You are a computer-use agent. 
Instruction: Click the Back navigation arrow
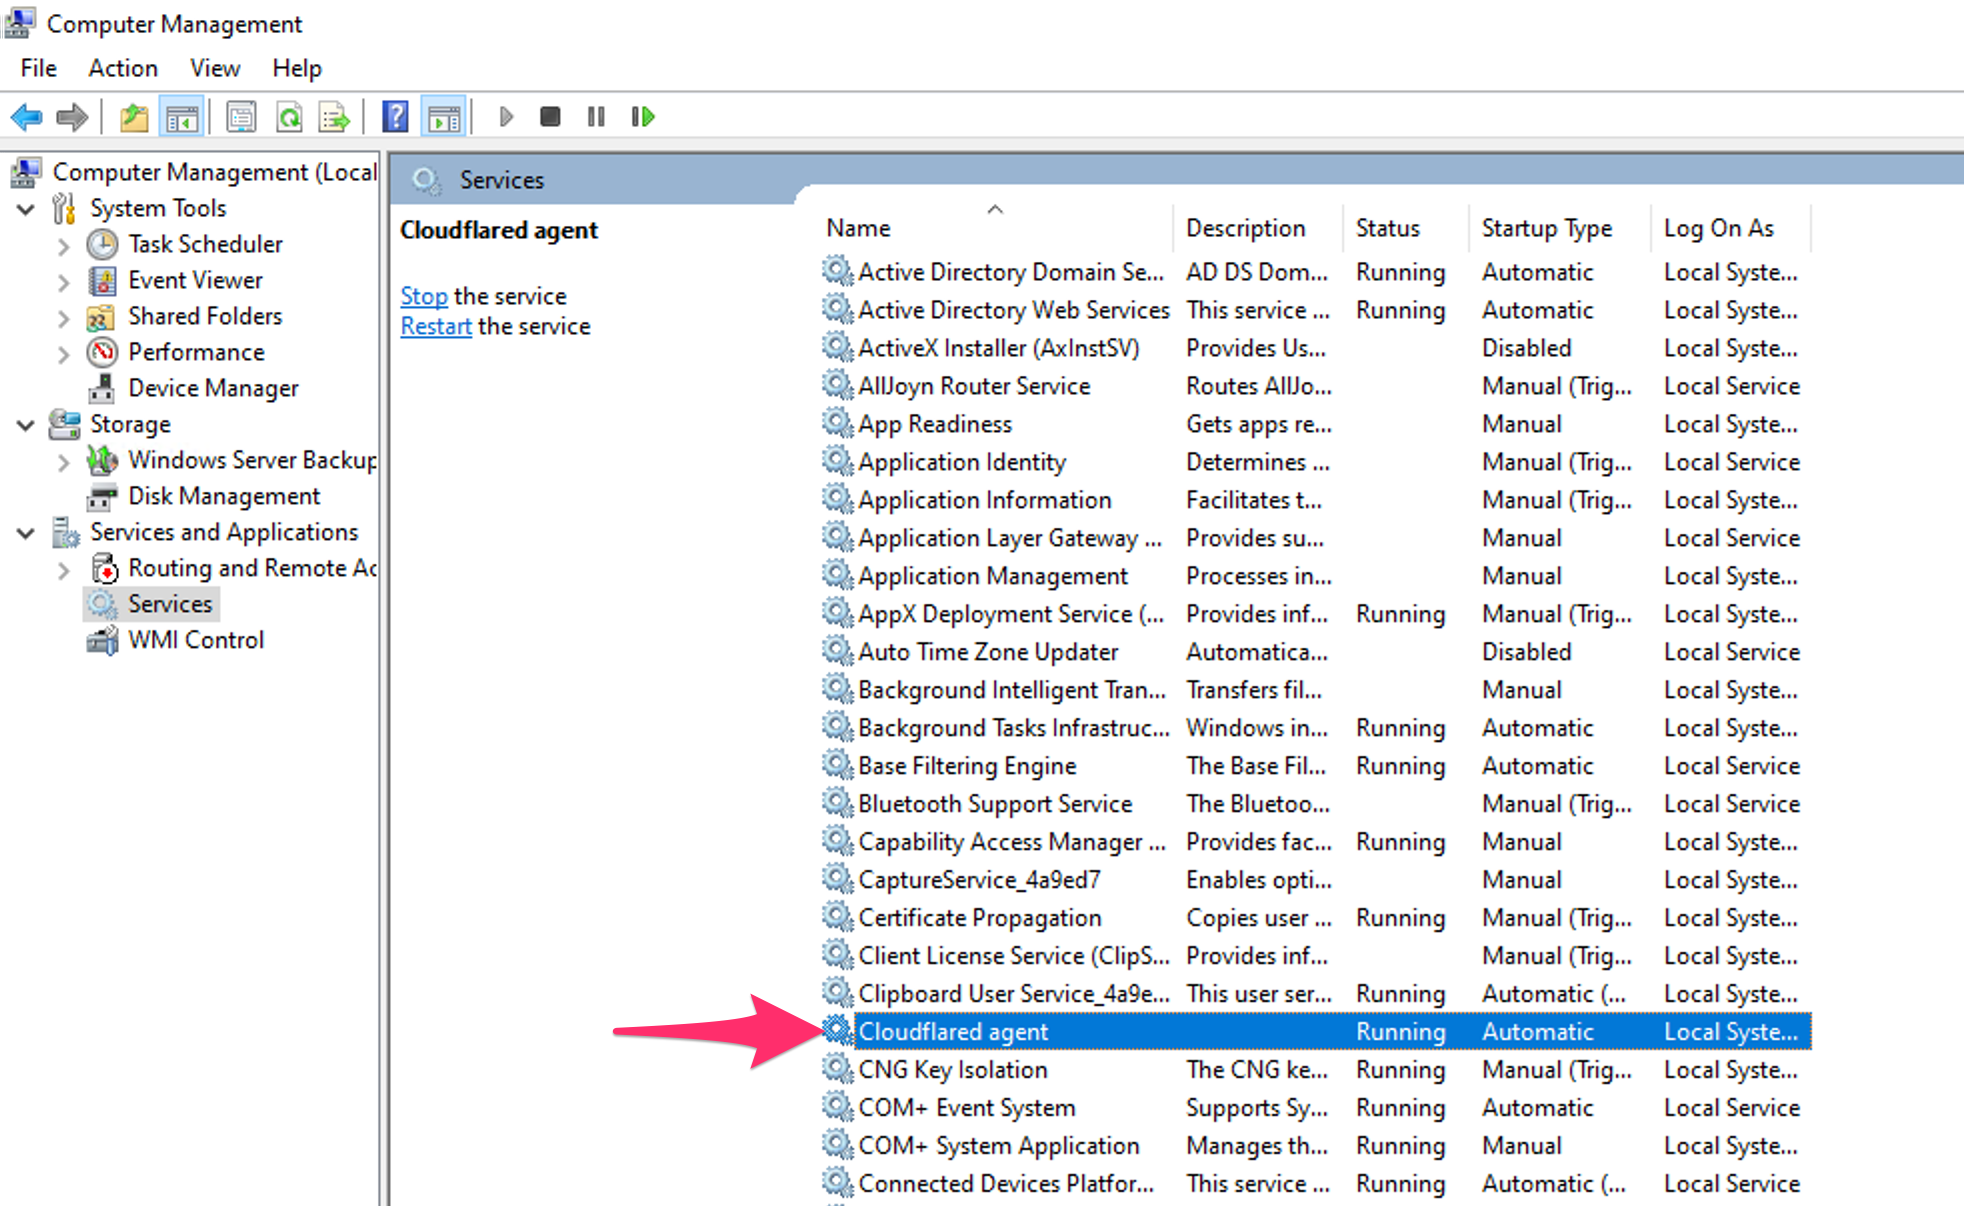click(25, 117)
